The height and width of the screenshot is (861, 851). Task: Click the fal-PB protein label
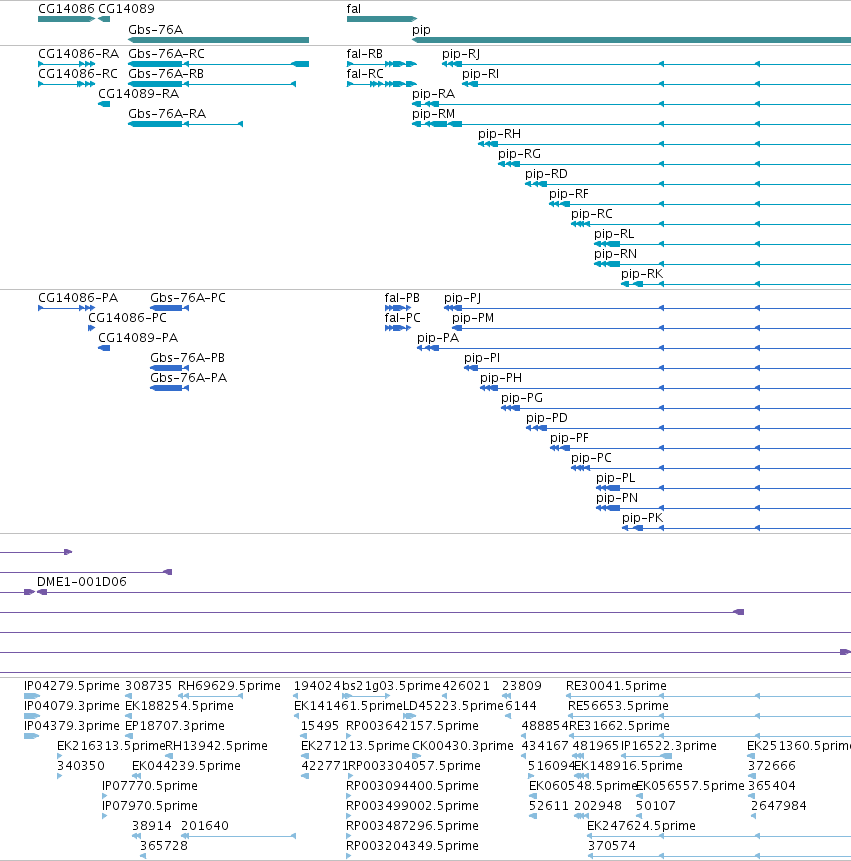(402, 298)
